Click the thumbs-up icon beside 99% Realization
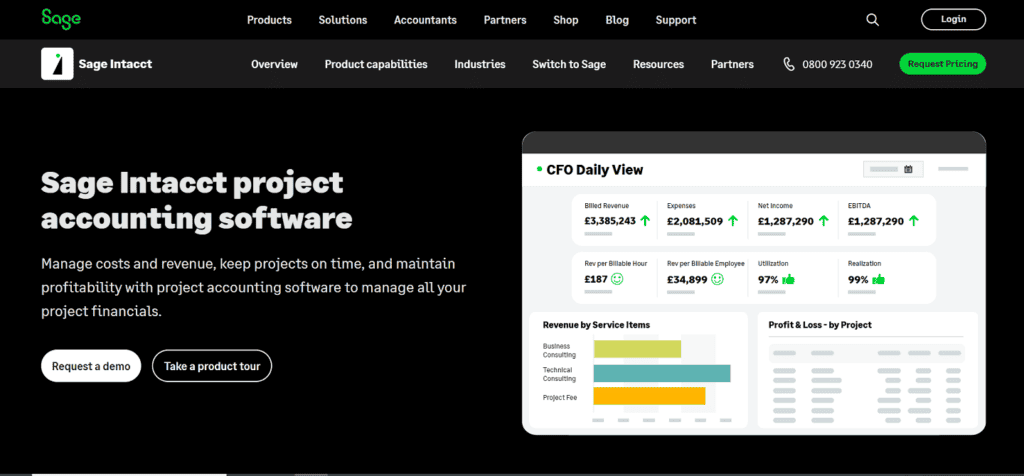Screen dimensions: 1024x476 click(x=878, y=279)
